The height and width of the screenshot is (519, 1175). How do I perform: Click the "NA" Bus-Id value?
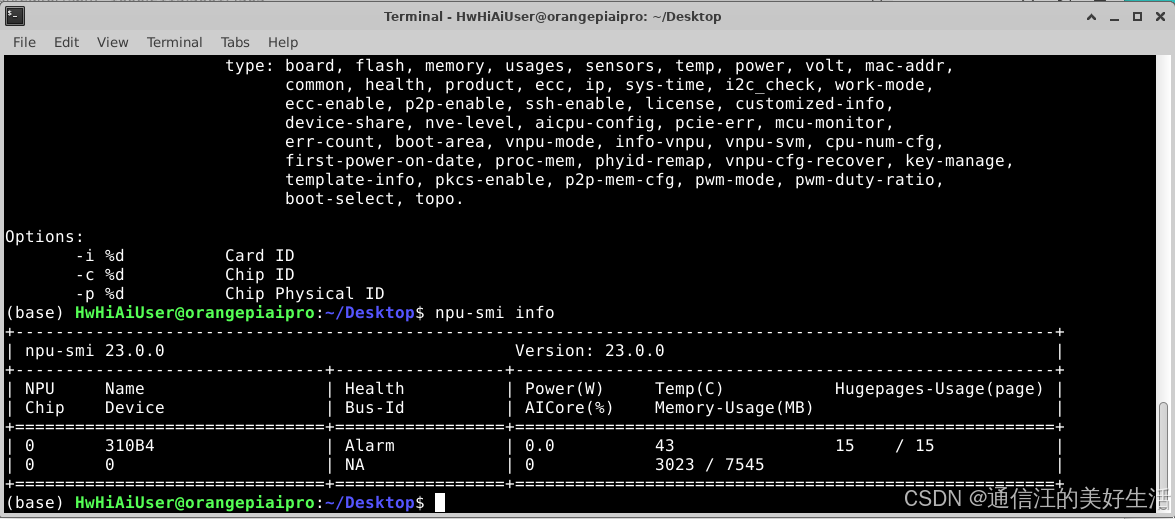(x=354, y=464)
